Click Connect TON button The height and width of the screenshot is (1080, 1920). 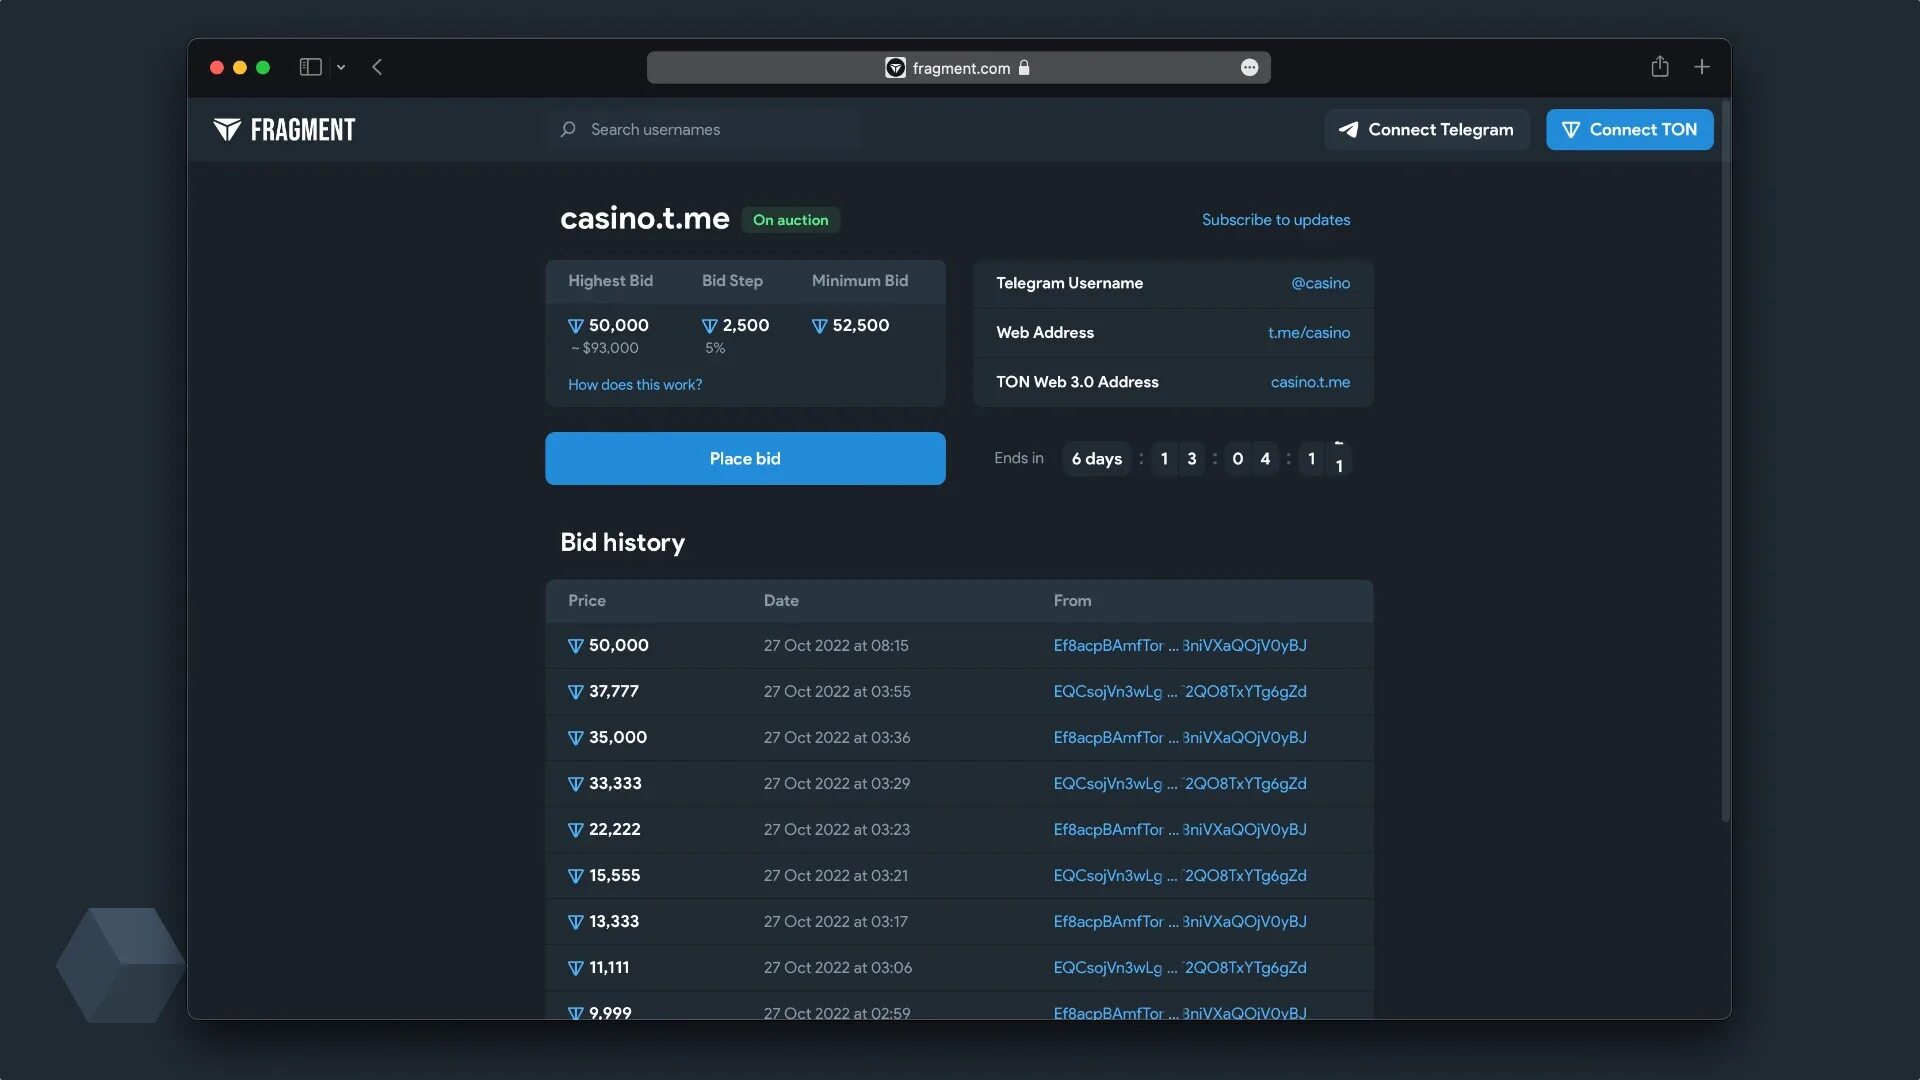tap(1629, 130)
